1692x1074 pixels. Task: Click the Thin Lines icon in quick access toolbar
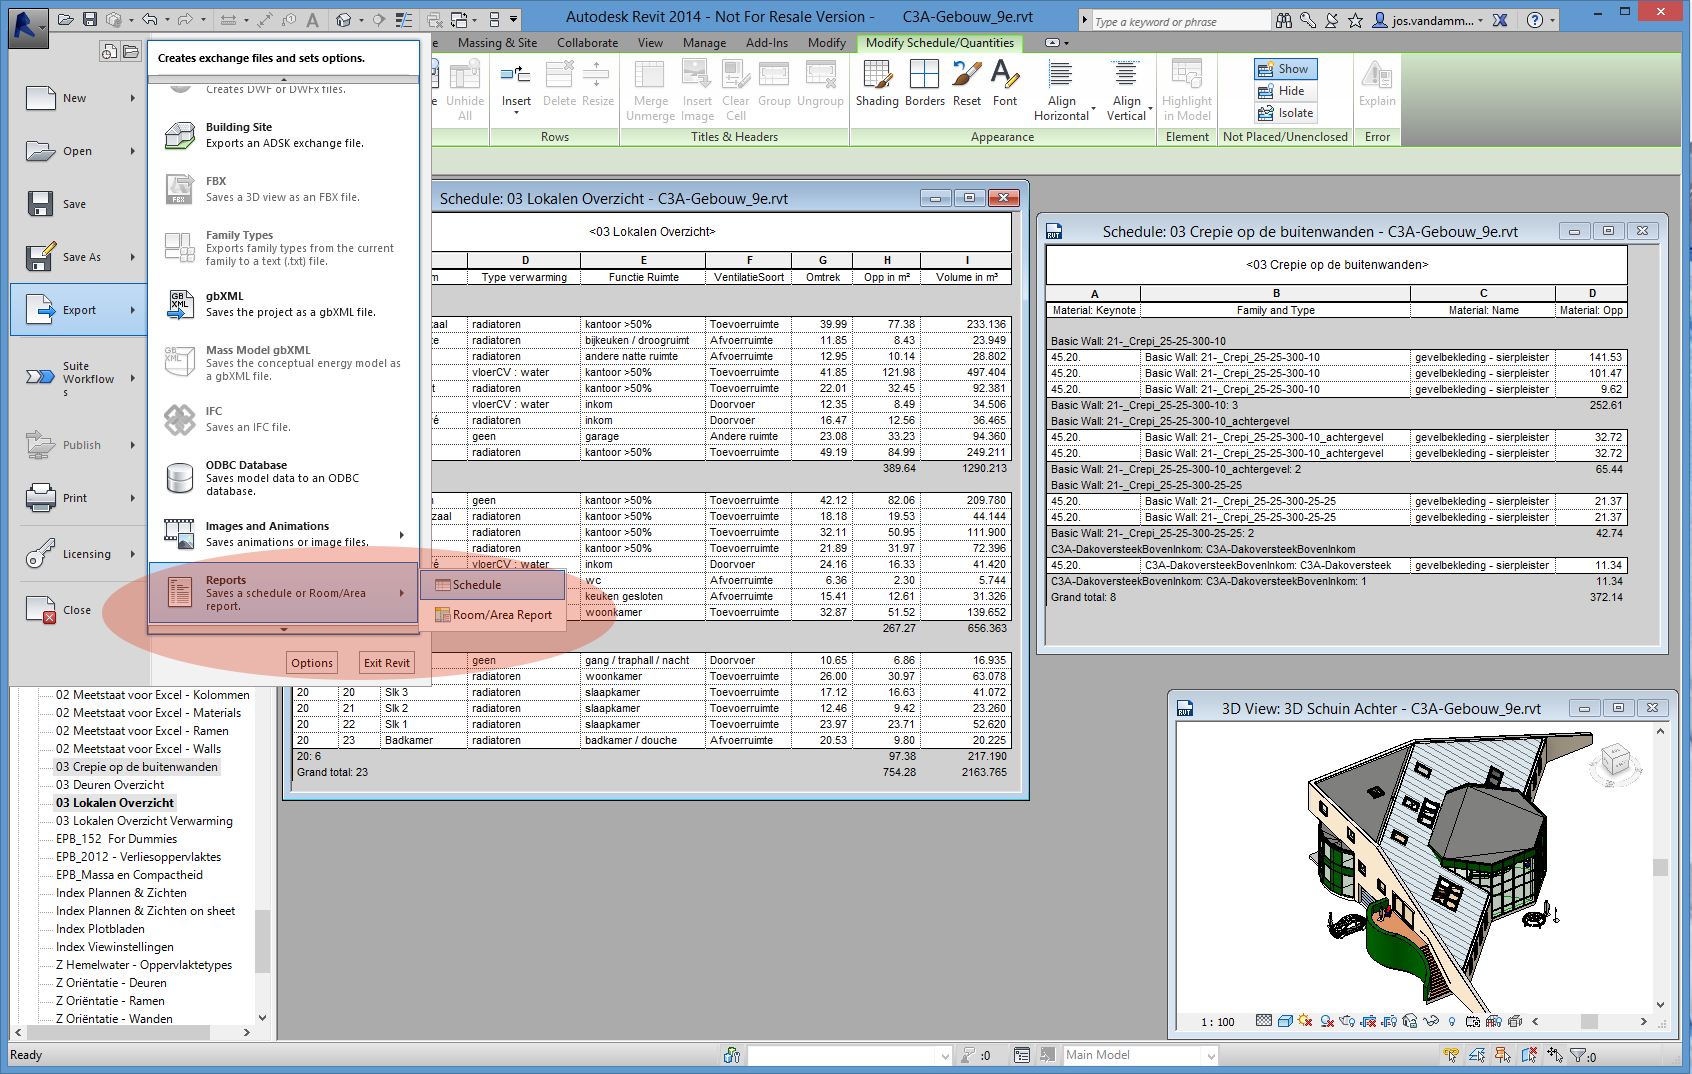tap(404, 19)
